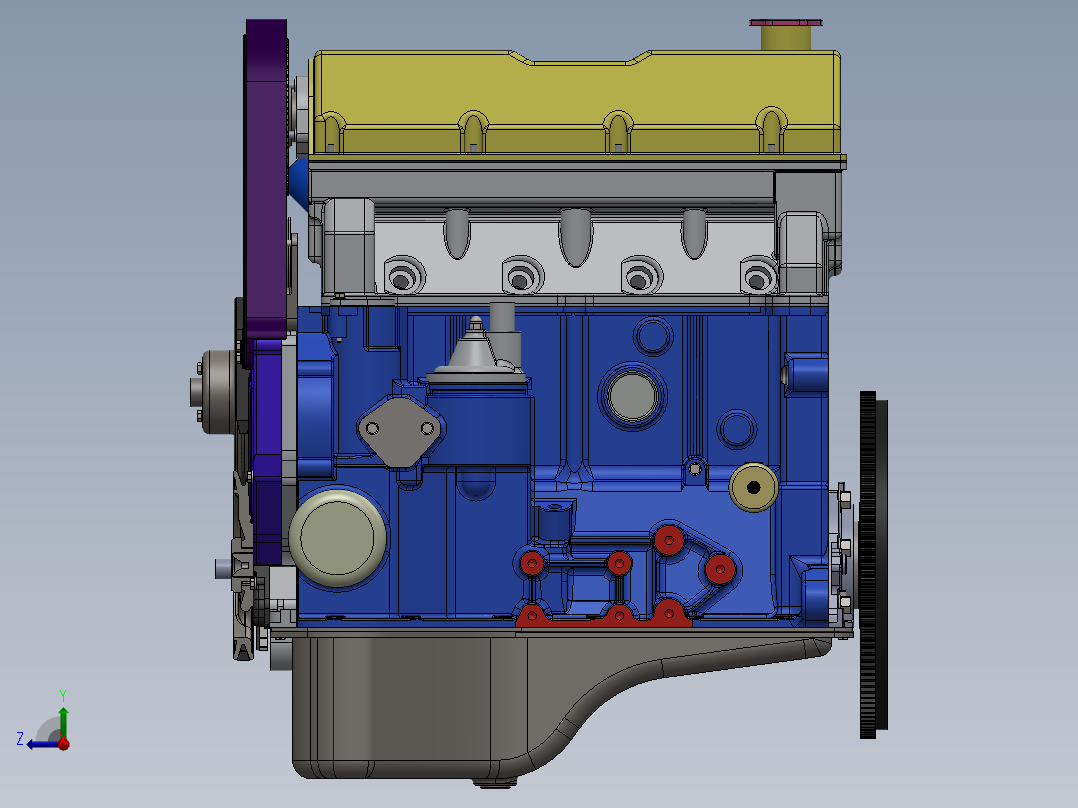Select the oil drain plug under the pan
This screenshot has height=808, width=1078.
pyautogui.click(x=494, y=783)
